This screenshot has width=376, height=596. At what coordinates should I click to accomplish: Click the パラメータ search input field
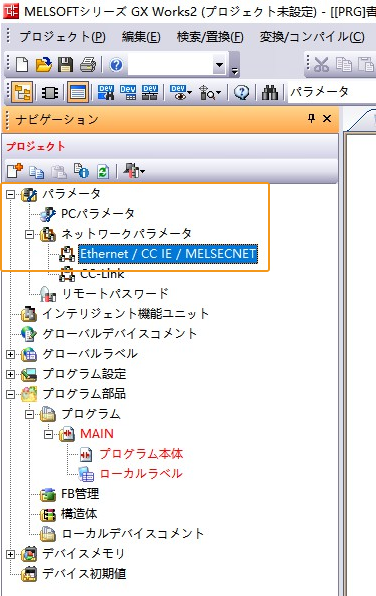[x=332, y=92]
